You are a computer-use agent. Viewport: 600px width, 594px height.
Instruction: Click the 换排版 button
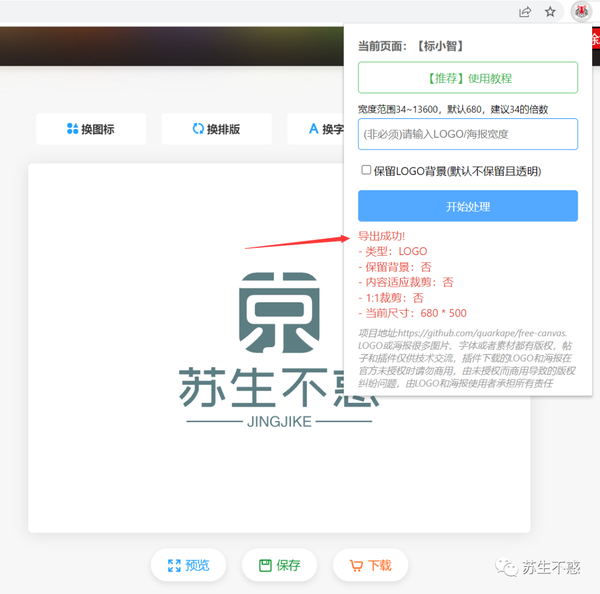(217, 129)
